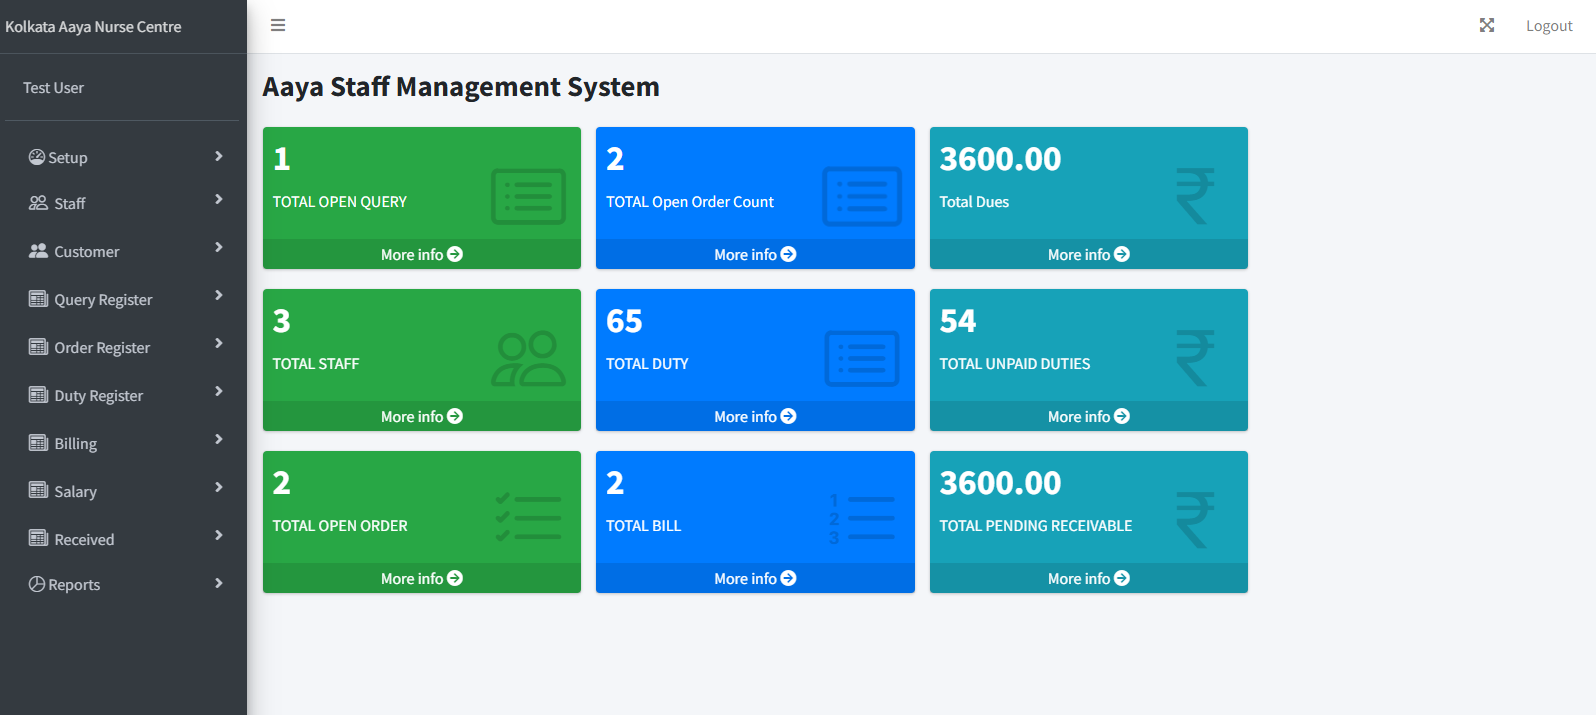Toggle the hamburger sidebar menu icon
Image resolution: width=1596 pixels, height=715 pixels.
click(x=278, y=25)
